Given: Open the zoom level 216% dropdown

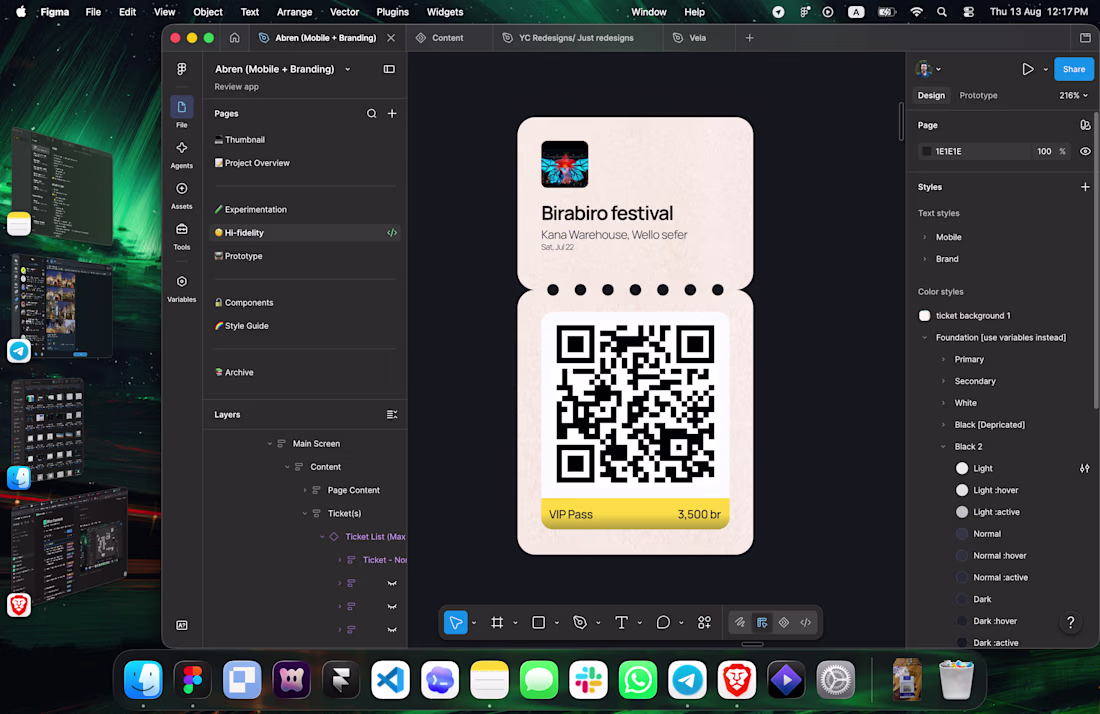Looking at the screenshot, I should 1073,95.
